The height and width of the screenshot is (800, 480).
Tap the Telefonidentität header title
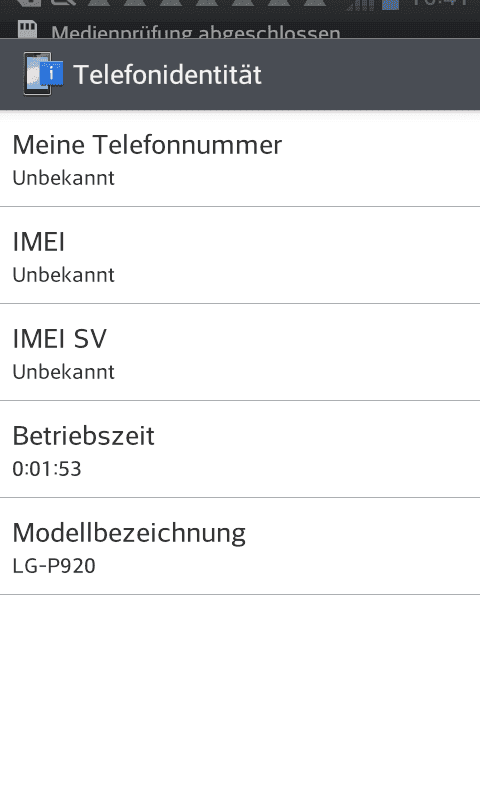(167, 74)
